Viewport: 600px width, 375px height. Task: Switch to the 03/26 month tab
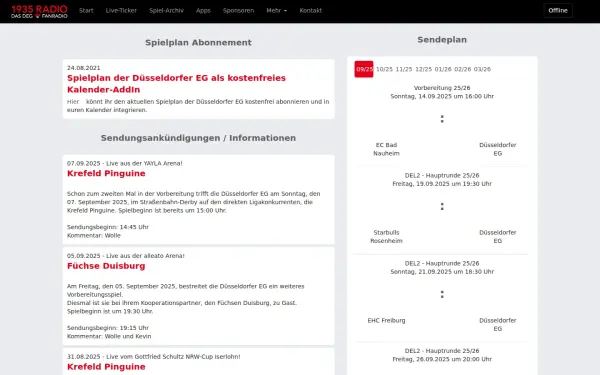click(x=482, y=69)
